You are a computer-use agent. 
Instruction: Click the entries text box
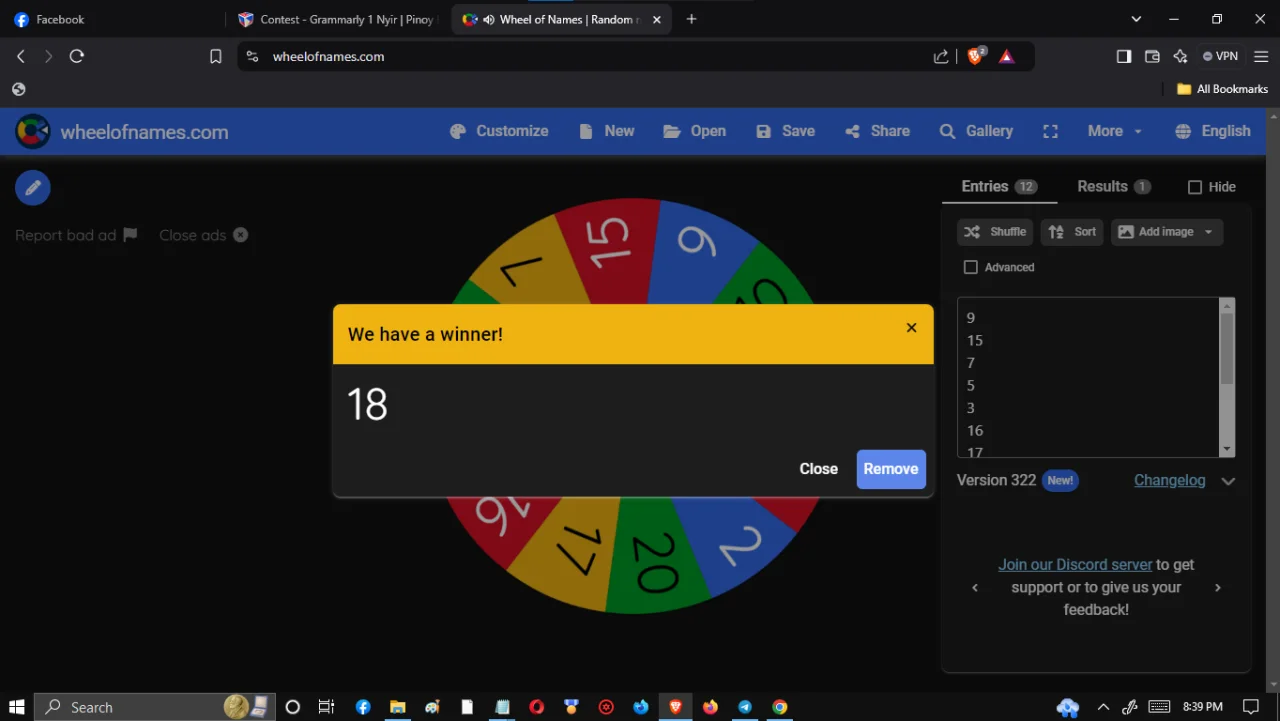1089,378
